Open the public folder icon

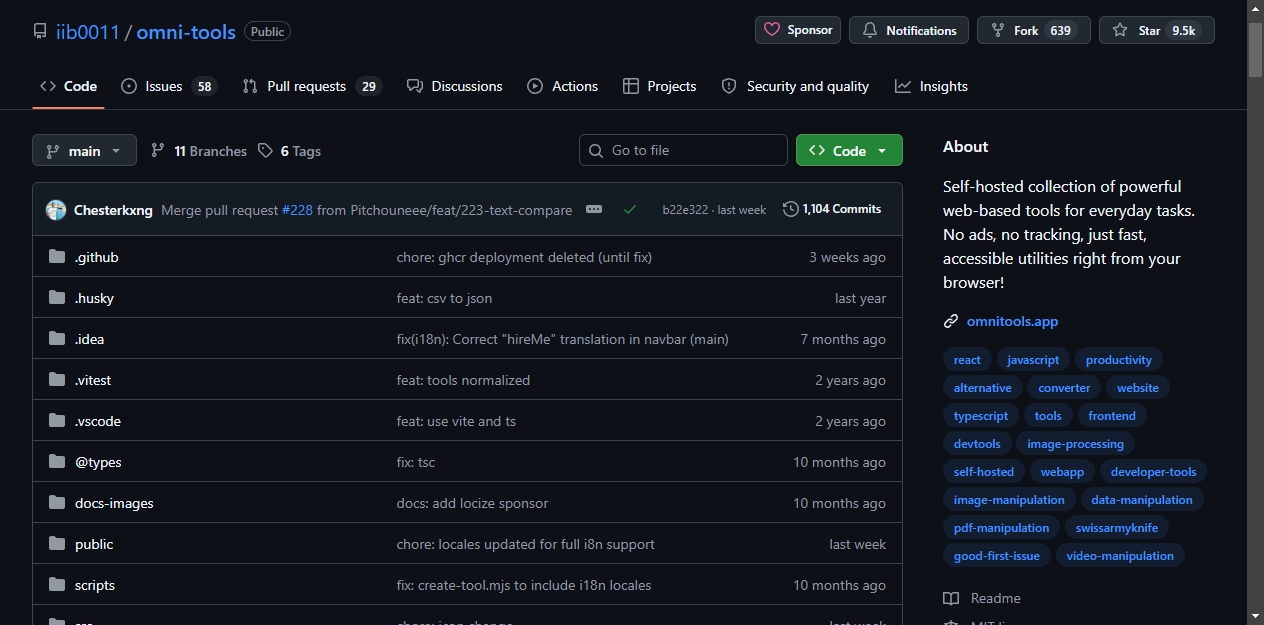(57, 544)
